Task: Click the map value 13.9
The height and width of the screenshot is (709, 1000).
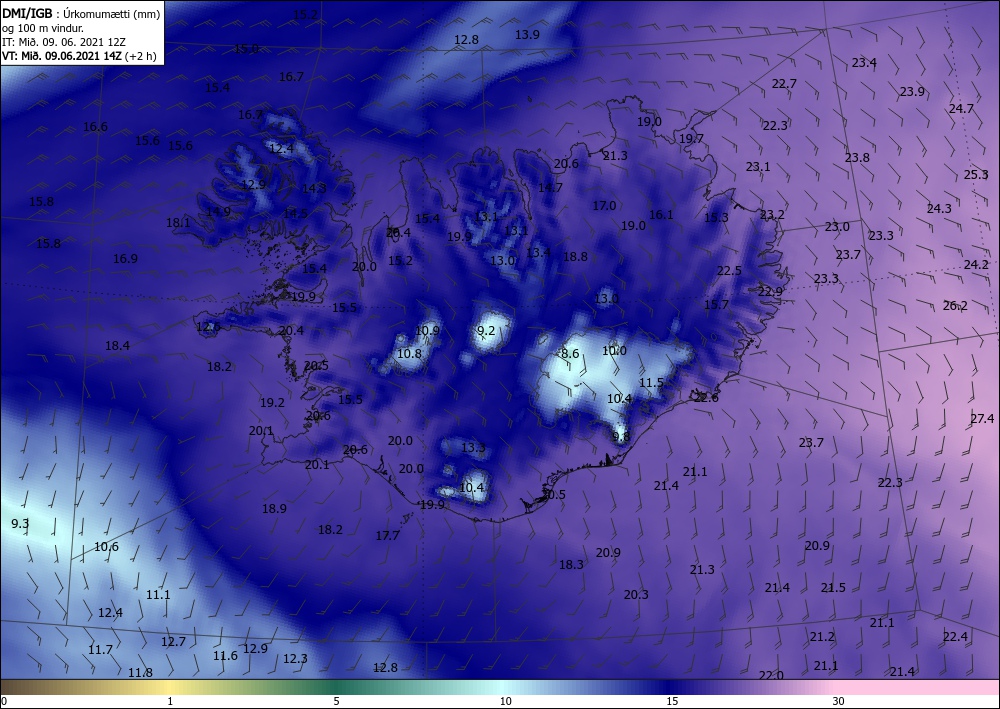Action: tap(527, 34)
